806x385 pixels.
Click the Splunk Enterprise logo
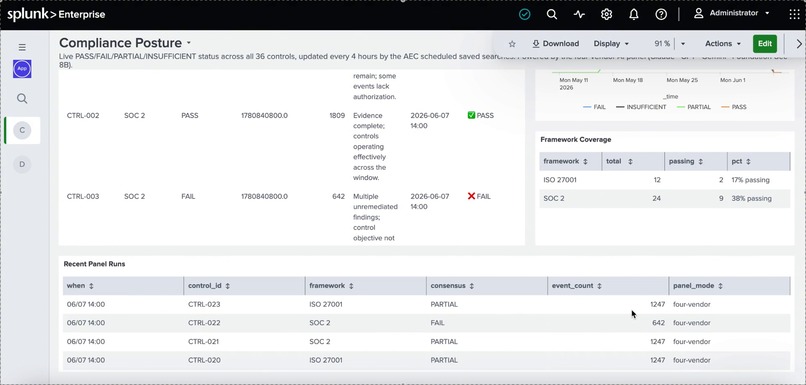pyautogui.click(x=56, y=14)
